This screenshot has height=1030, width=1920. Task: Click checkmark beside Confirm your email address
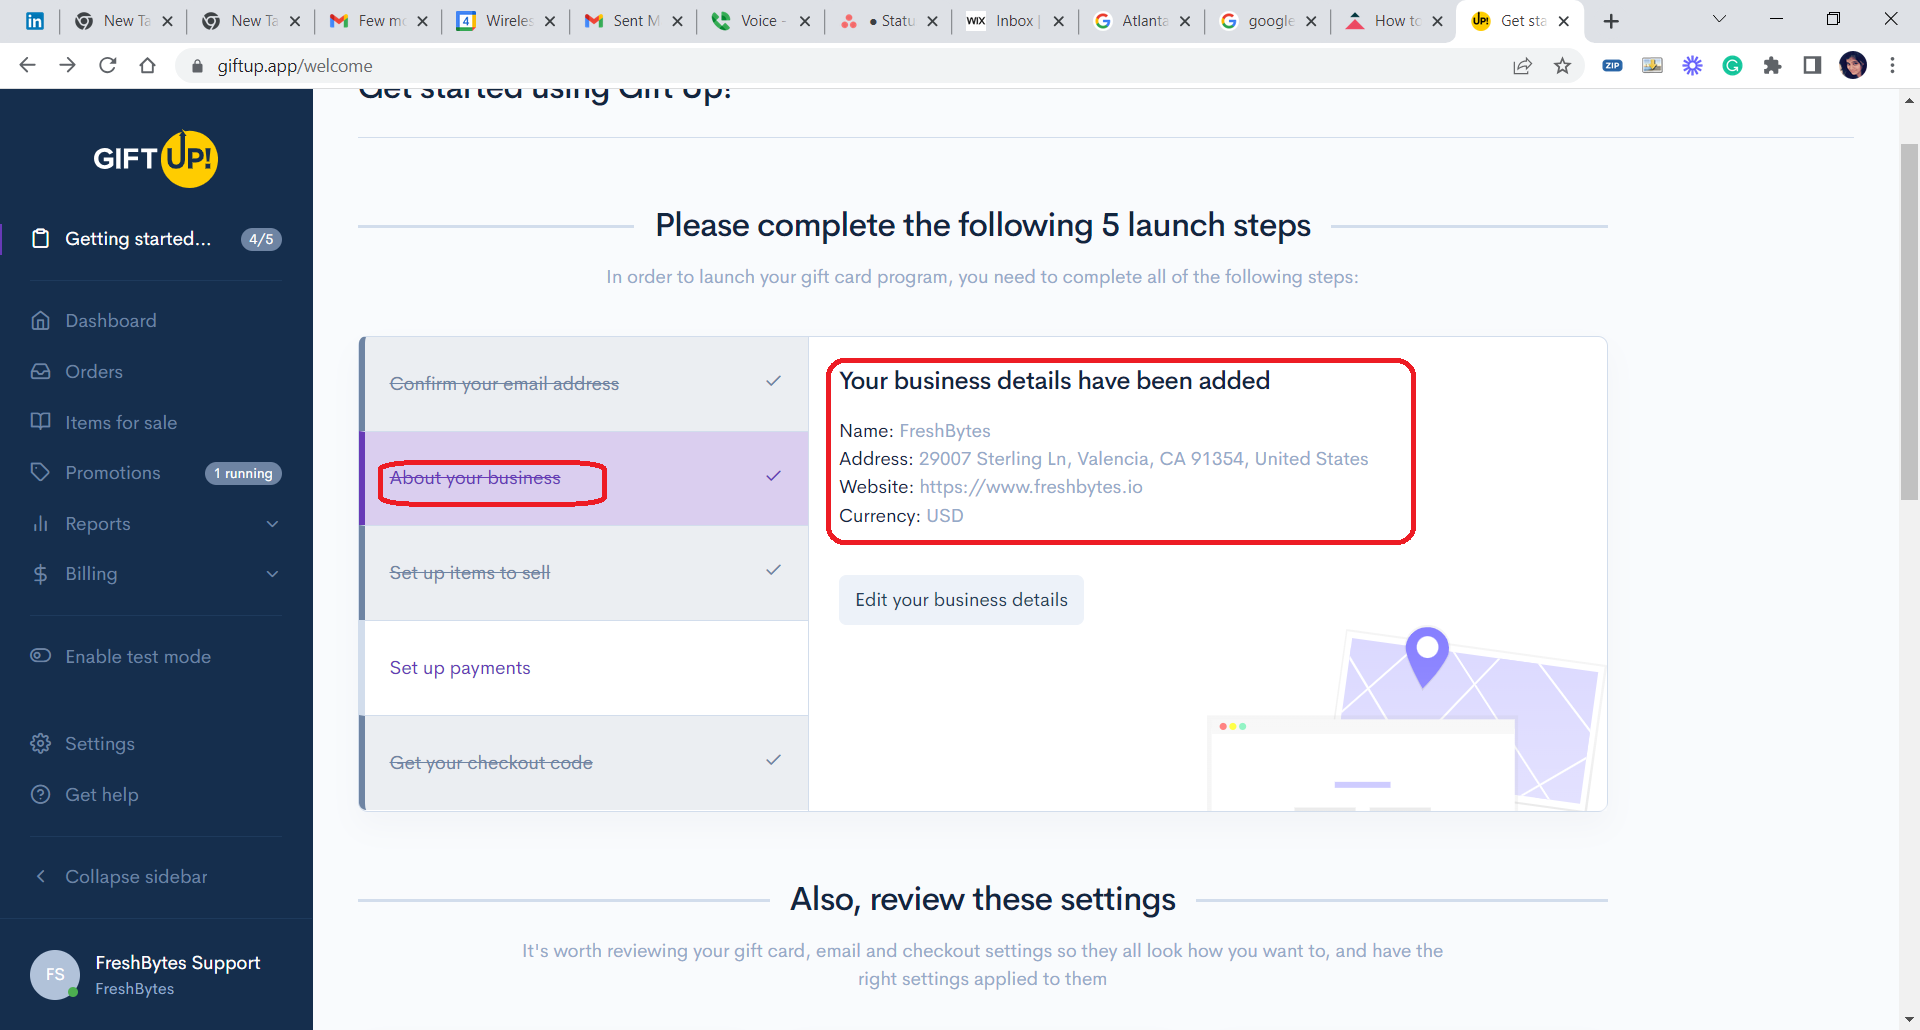point(773,382)
